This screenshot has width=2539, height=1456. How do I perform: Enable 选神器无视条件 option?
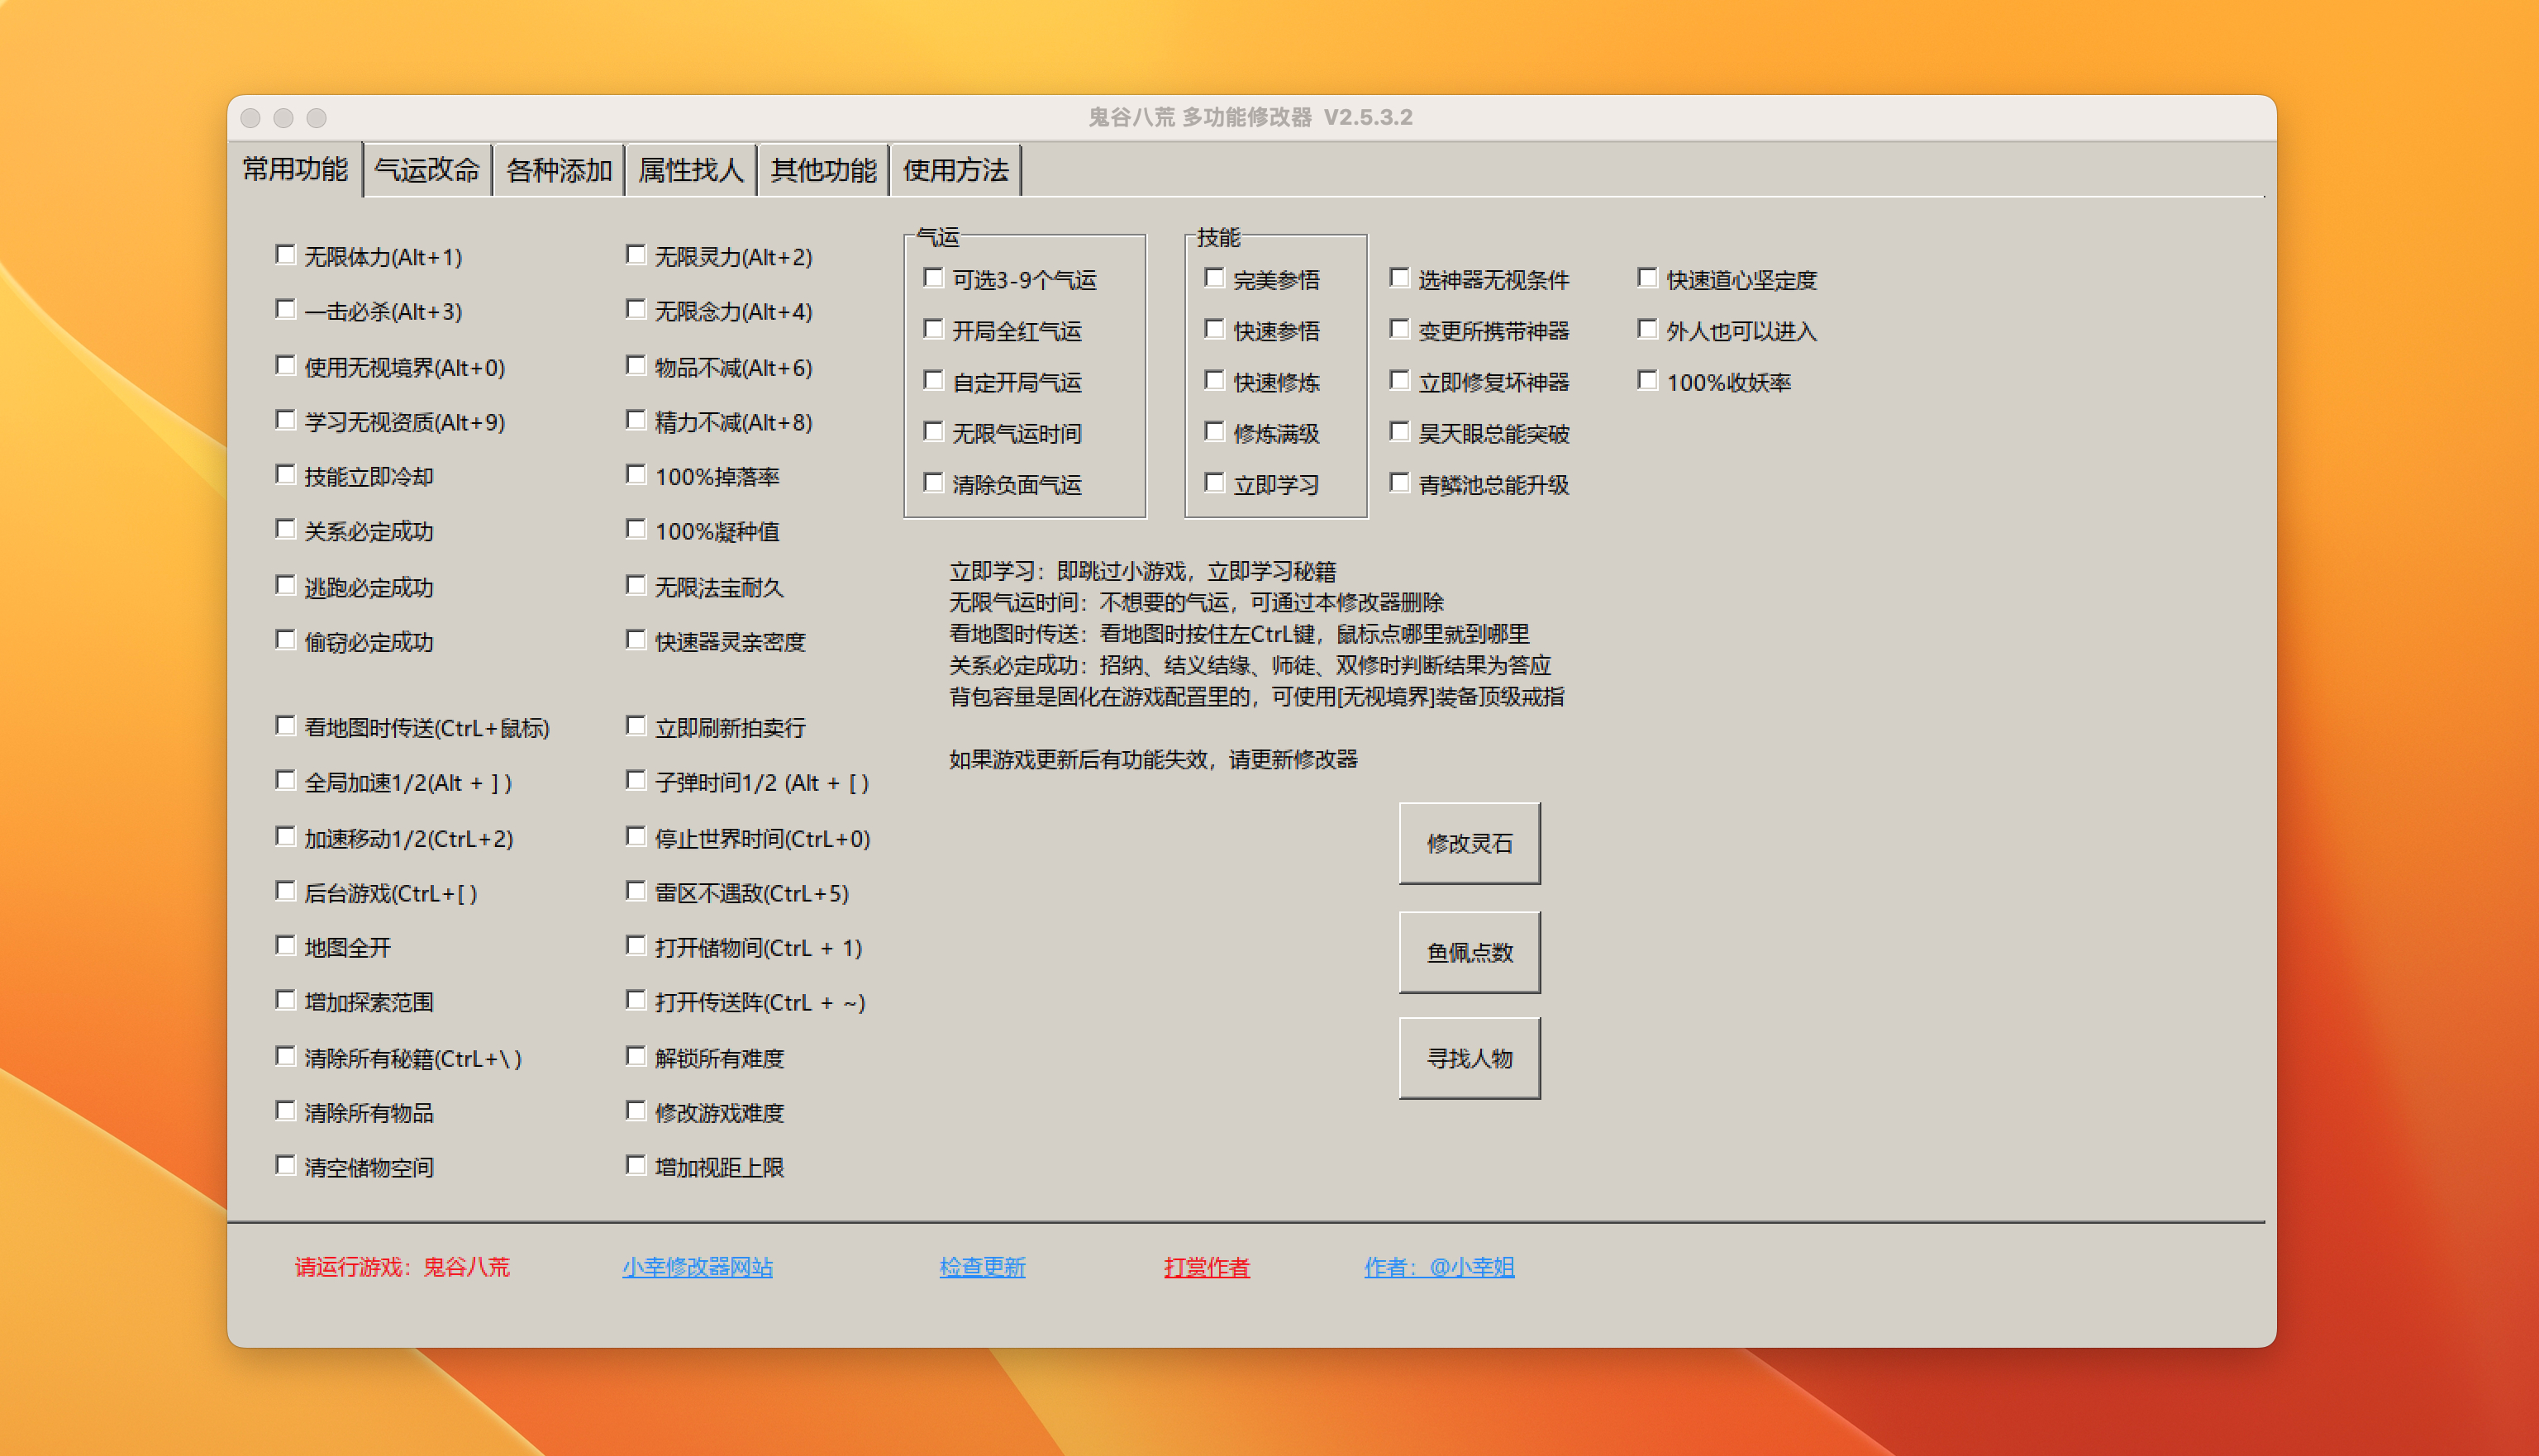point(1399,278)
